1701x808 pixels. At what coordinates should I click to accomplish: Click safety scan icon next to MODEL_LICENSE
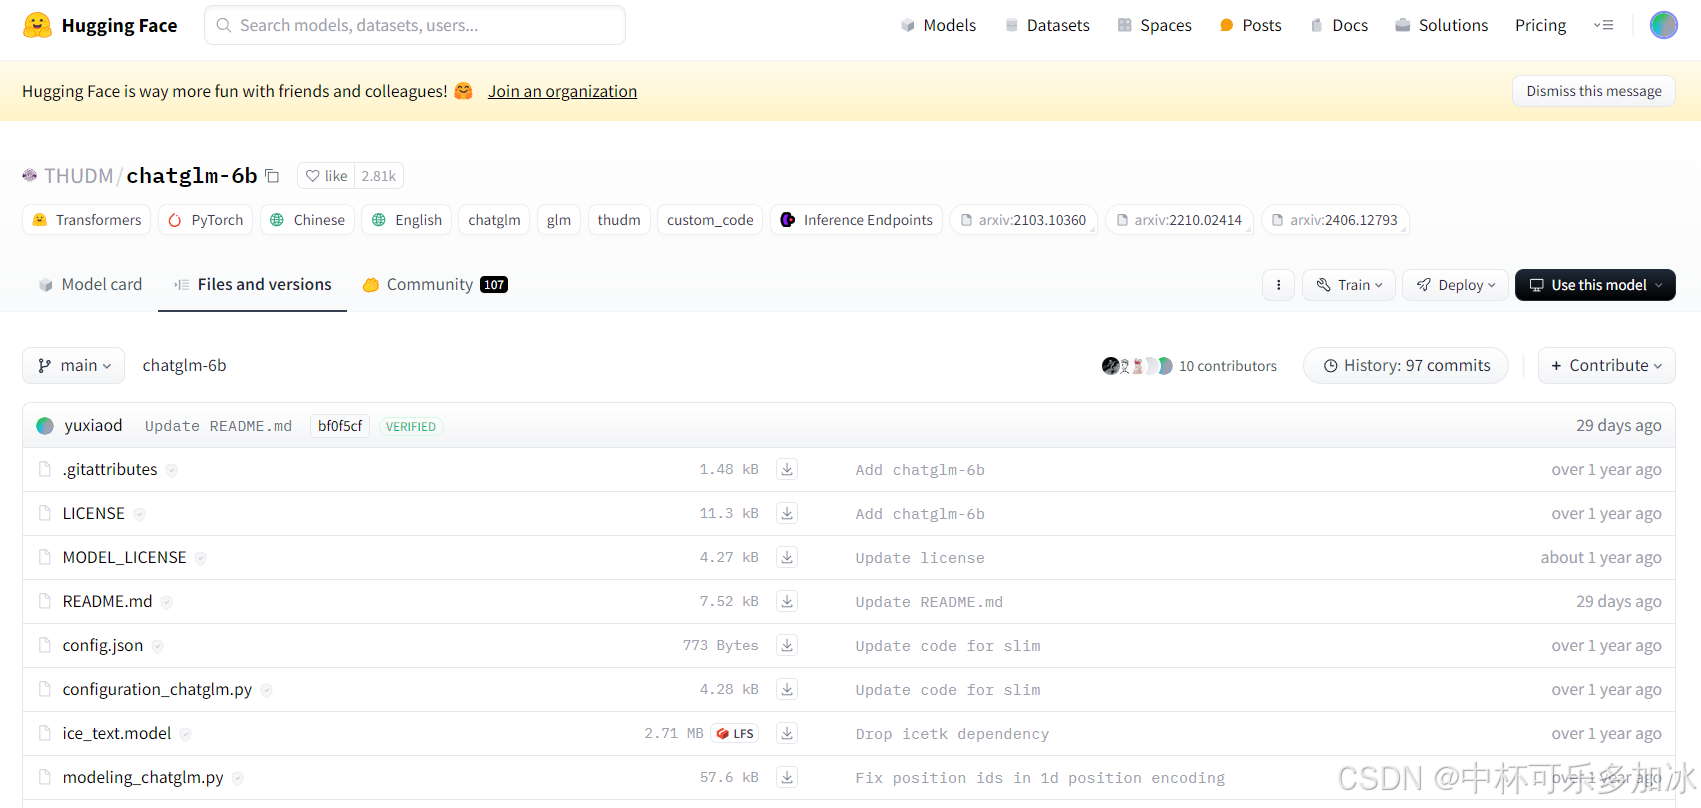(200, 558)
